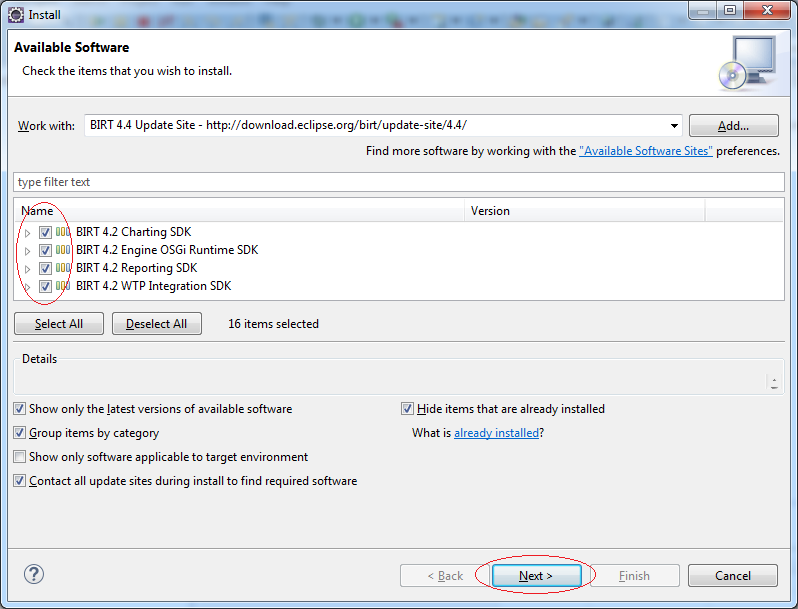Screen dimensions: 798x609
Task: Open the help question mark icon
Action: click(34, 574)
